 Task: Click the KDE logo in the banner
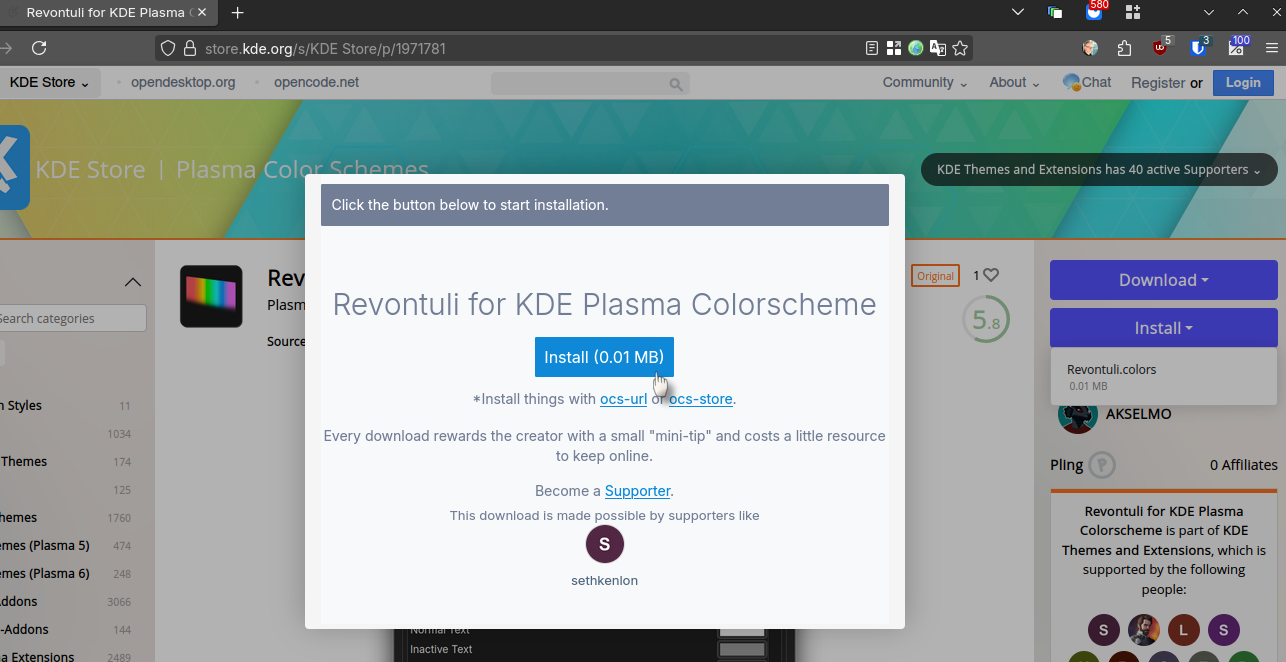pyautogui.click(x=12, y=167)
